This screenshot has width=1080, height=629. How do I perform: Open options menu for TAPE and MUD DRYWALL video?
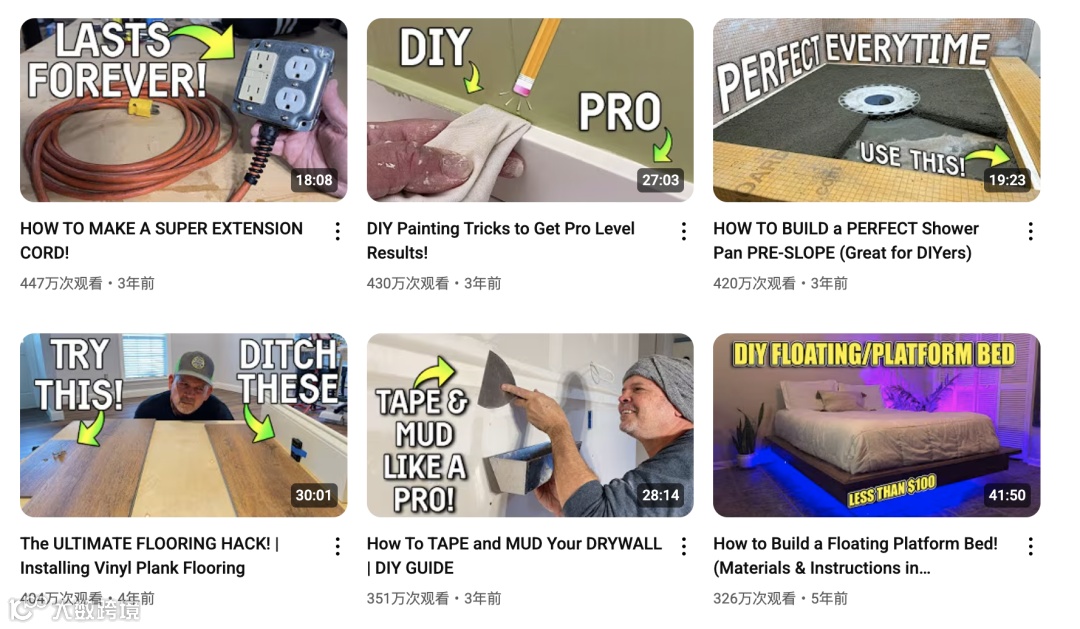[683, 546]
